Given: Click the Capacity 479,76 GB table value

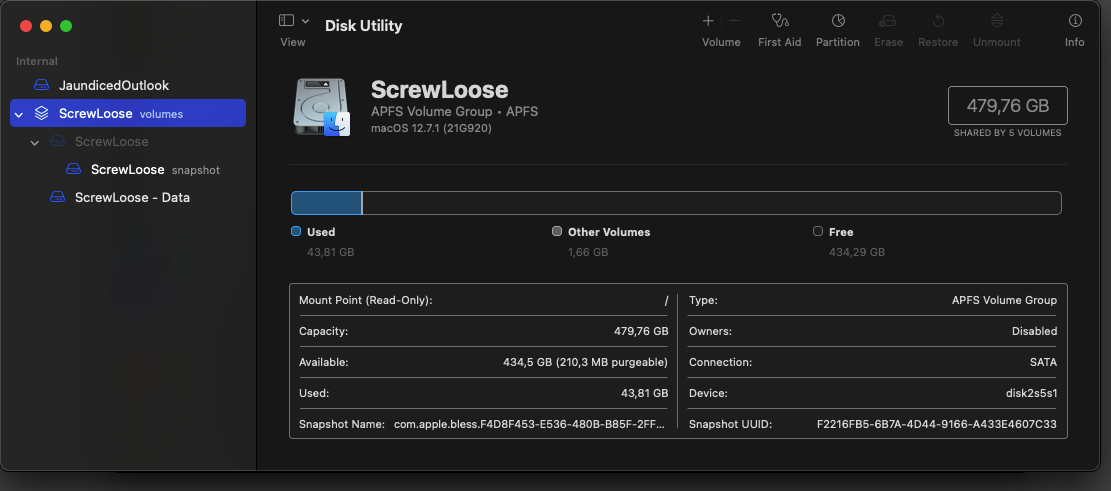Looking at the screenshot, I should (641, 331).
